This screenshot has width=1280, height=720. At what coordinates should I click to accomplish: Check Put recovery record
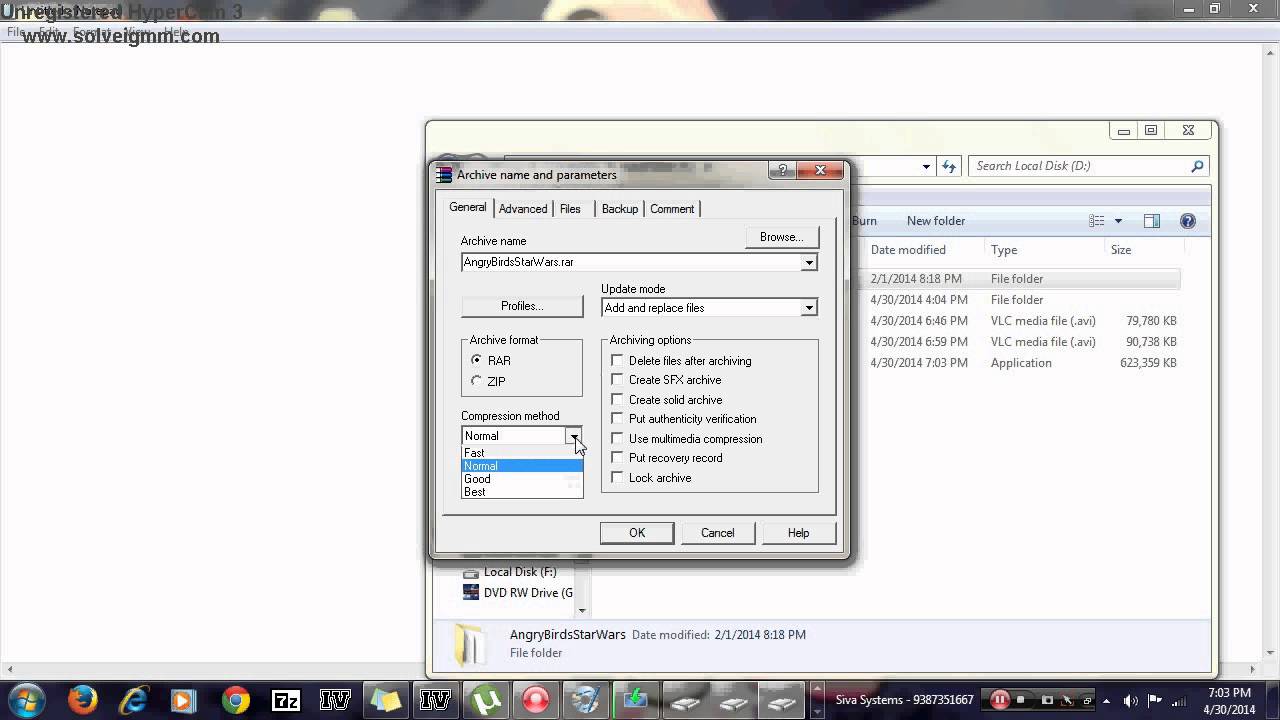[617, 458]
